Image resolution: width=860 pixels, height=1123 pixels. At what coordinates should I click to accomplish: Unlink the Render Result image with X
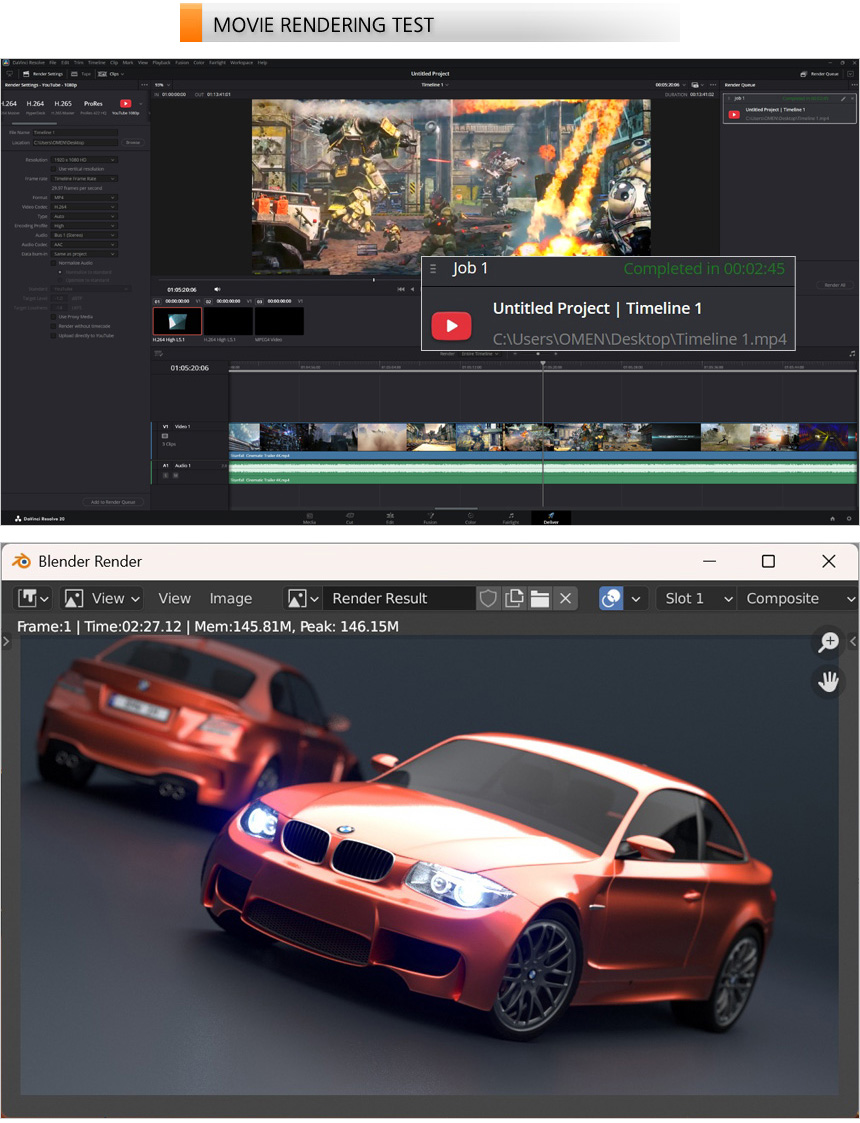point(566,598)
